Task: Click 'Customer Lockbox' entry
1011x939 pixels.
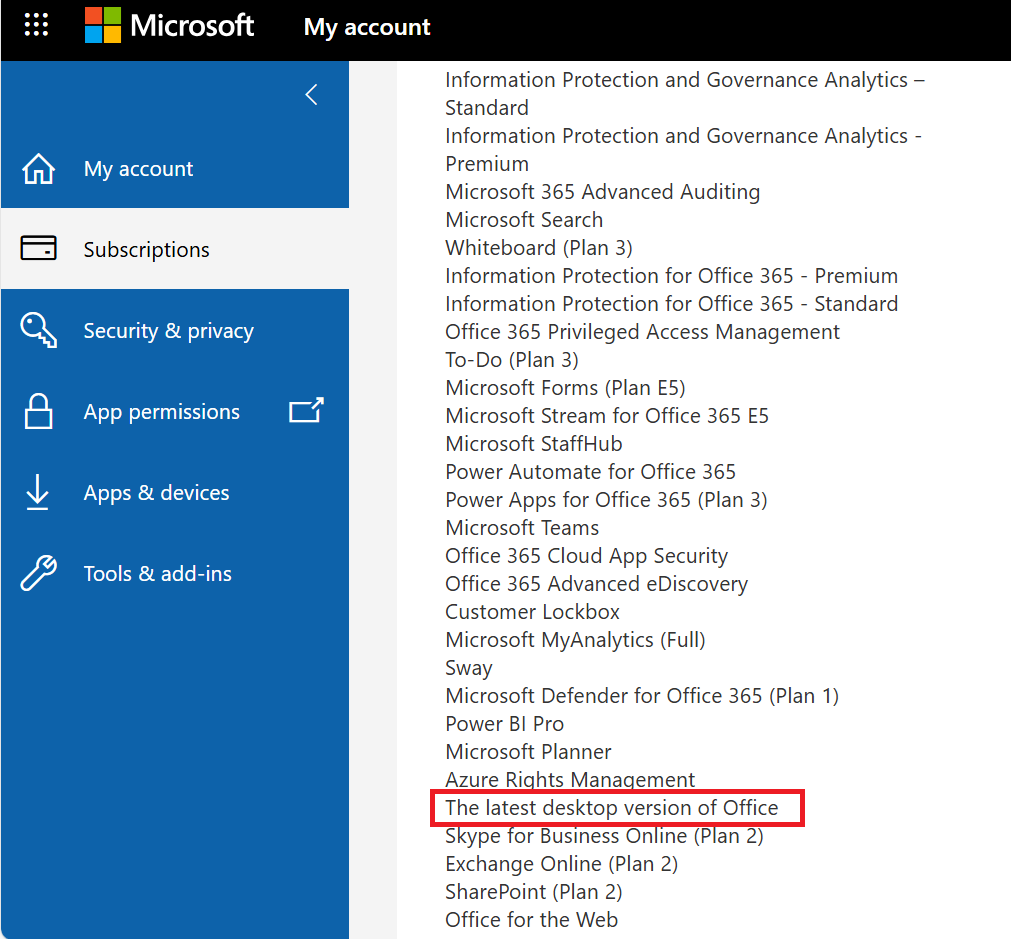Action: (533, 612)
